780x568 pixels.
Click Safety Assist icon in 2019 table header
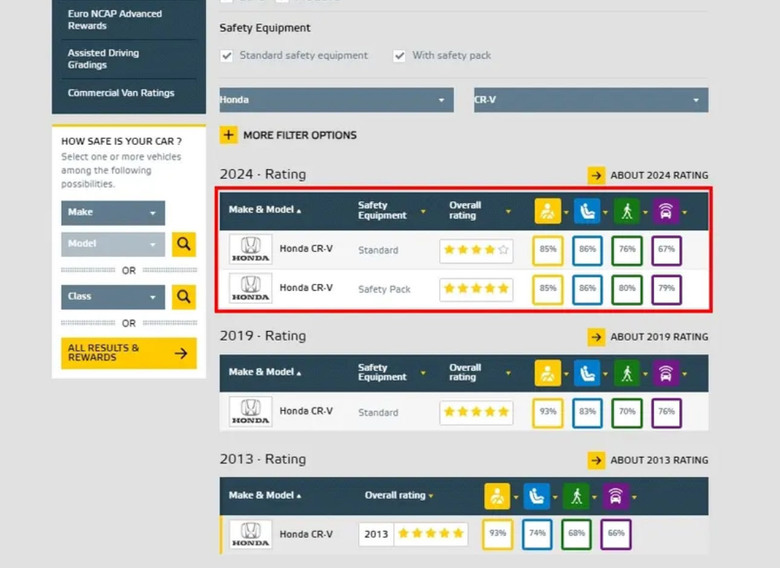tap(666, 373)
